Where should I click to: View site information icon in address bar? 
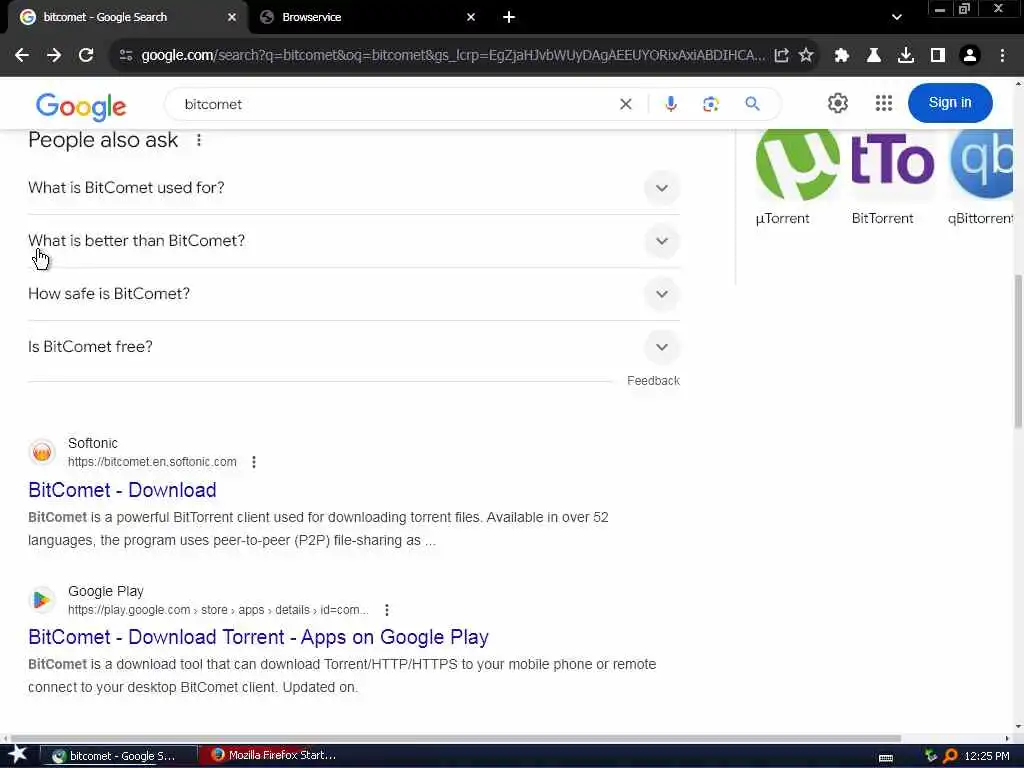[126, 56]
